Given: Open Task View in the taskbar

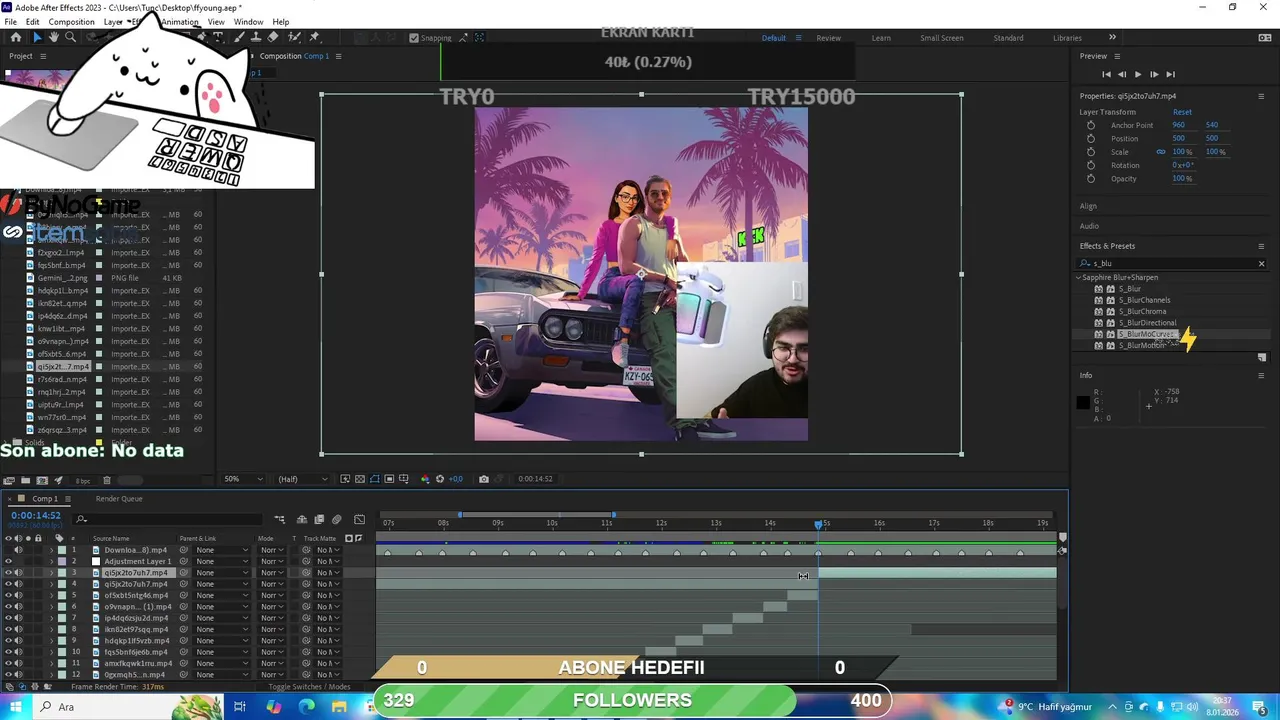Looking at the screenshot, I should click(240, 707).
